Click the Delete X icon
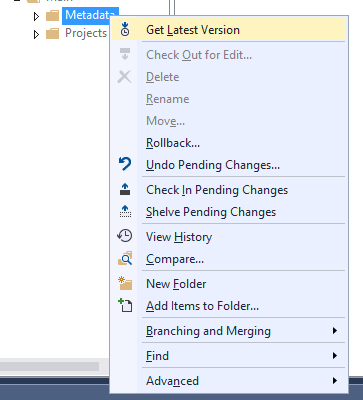363x400 pixels. [124, 77]
